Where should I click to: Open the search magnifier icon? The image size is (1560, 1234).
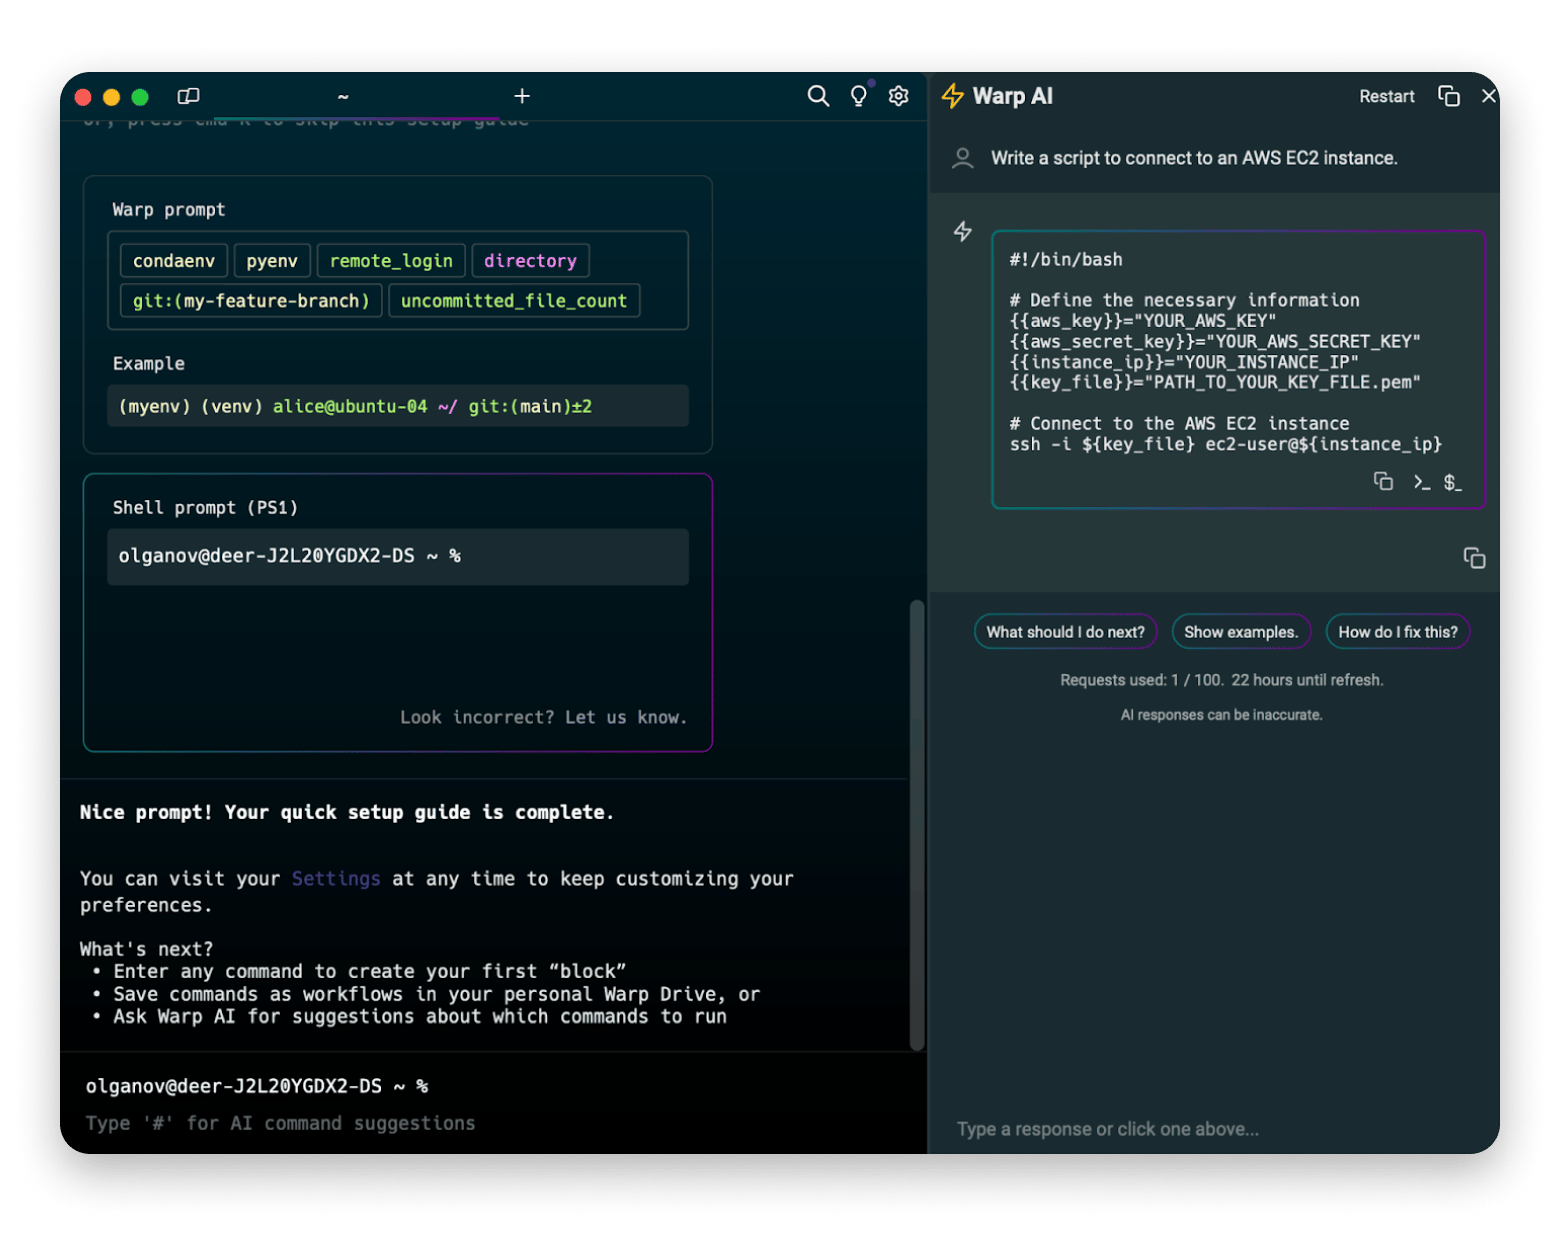coord(818,96)
